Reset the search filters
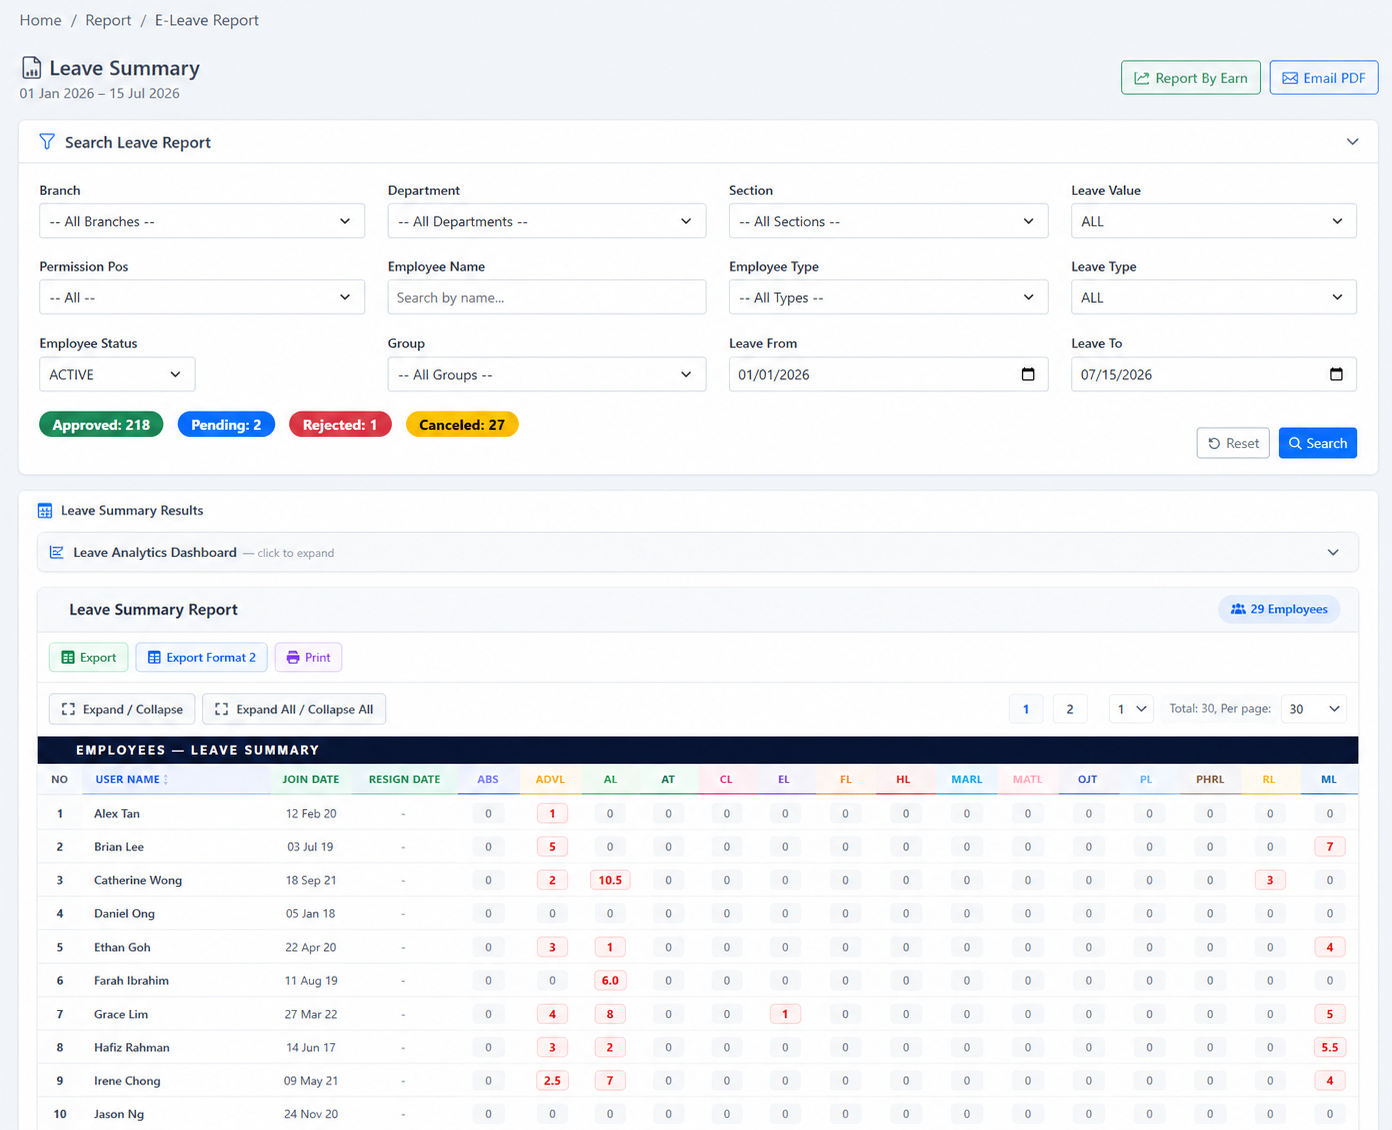The height and width of the screenshot is (1130, 1392). click(1233, 443)
